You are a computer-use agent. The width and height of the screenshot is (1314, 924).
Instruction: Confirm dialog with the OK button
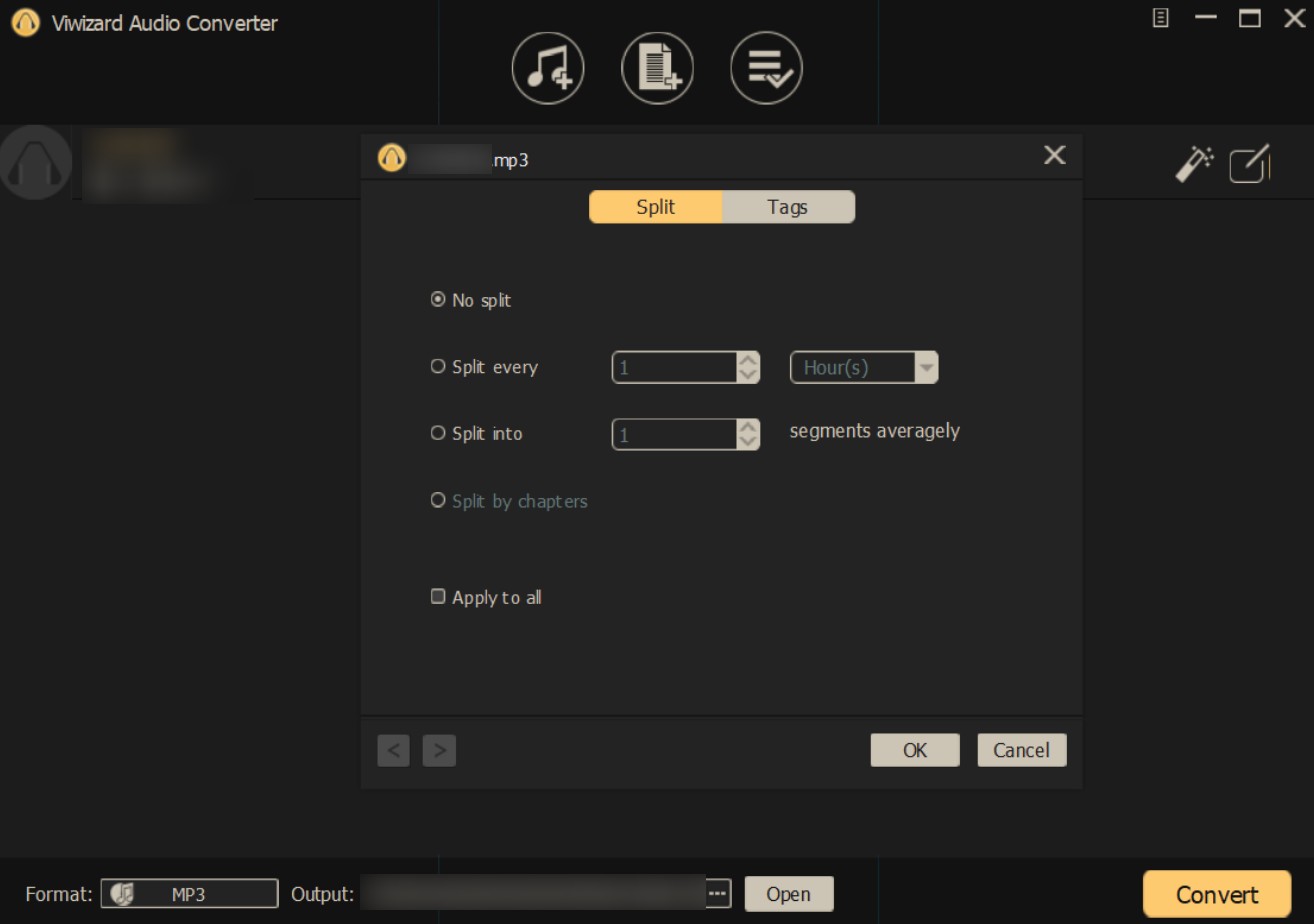(x=915, y=750)
